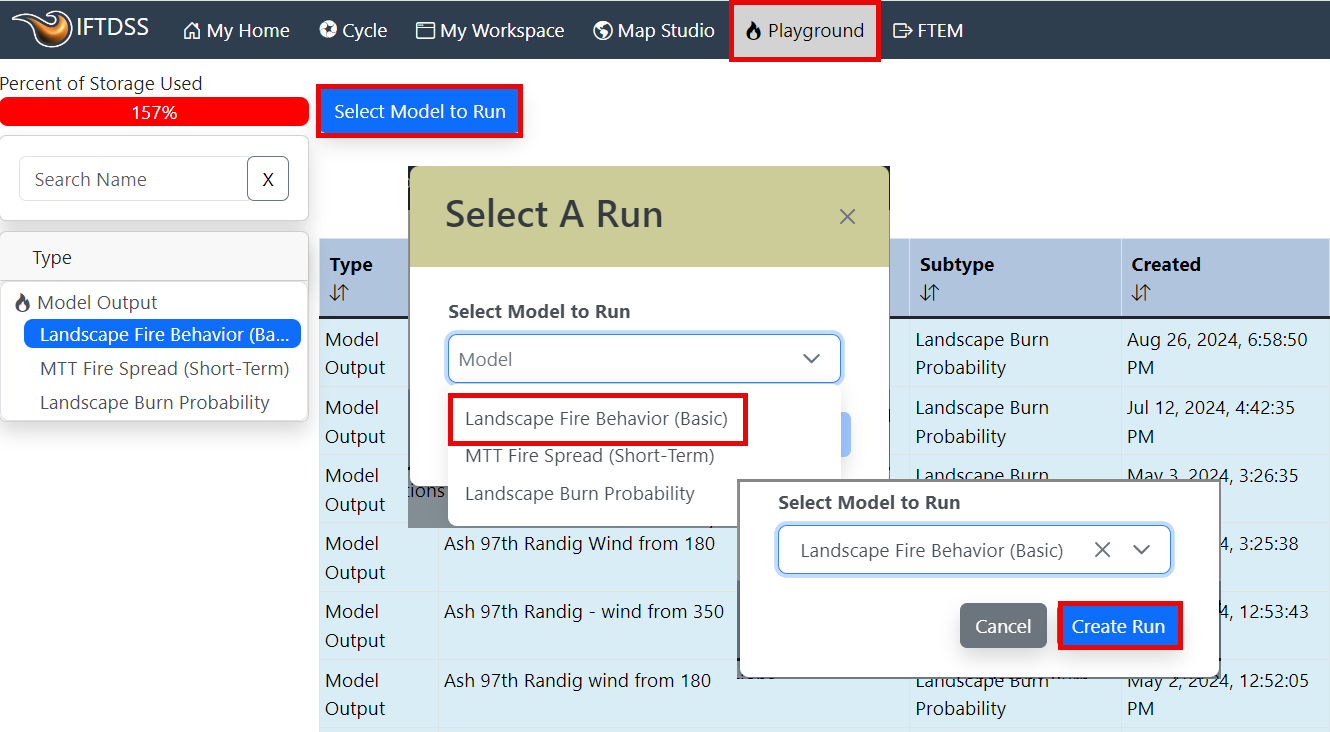Filter by Landscape Fire Behavior in Type sidebar

pos(162,335)
